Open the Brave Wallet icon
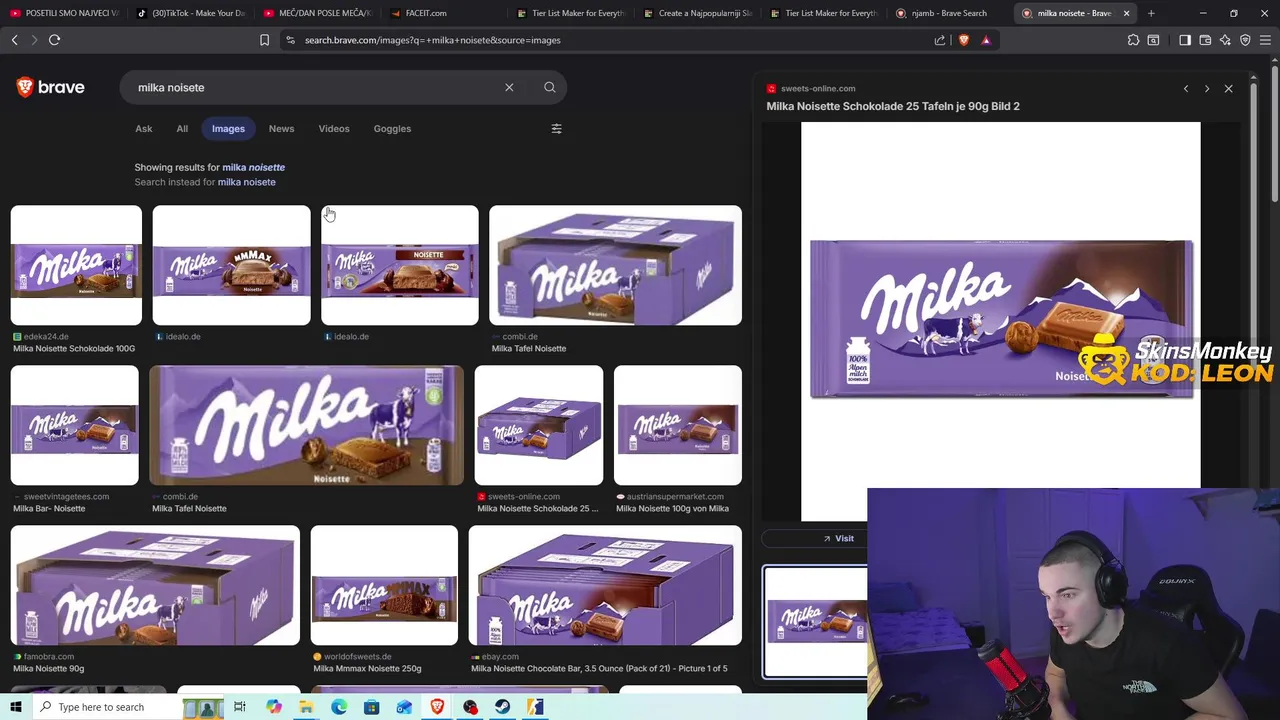 [1205, 40]
